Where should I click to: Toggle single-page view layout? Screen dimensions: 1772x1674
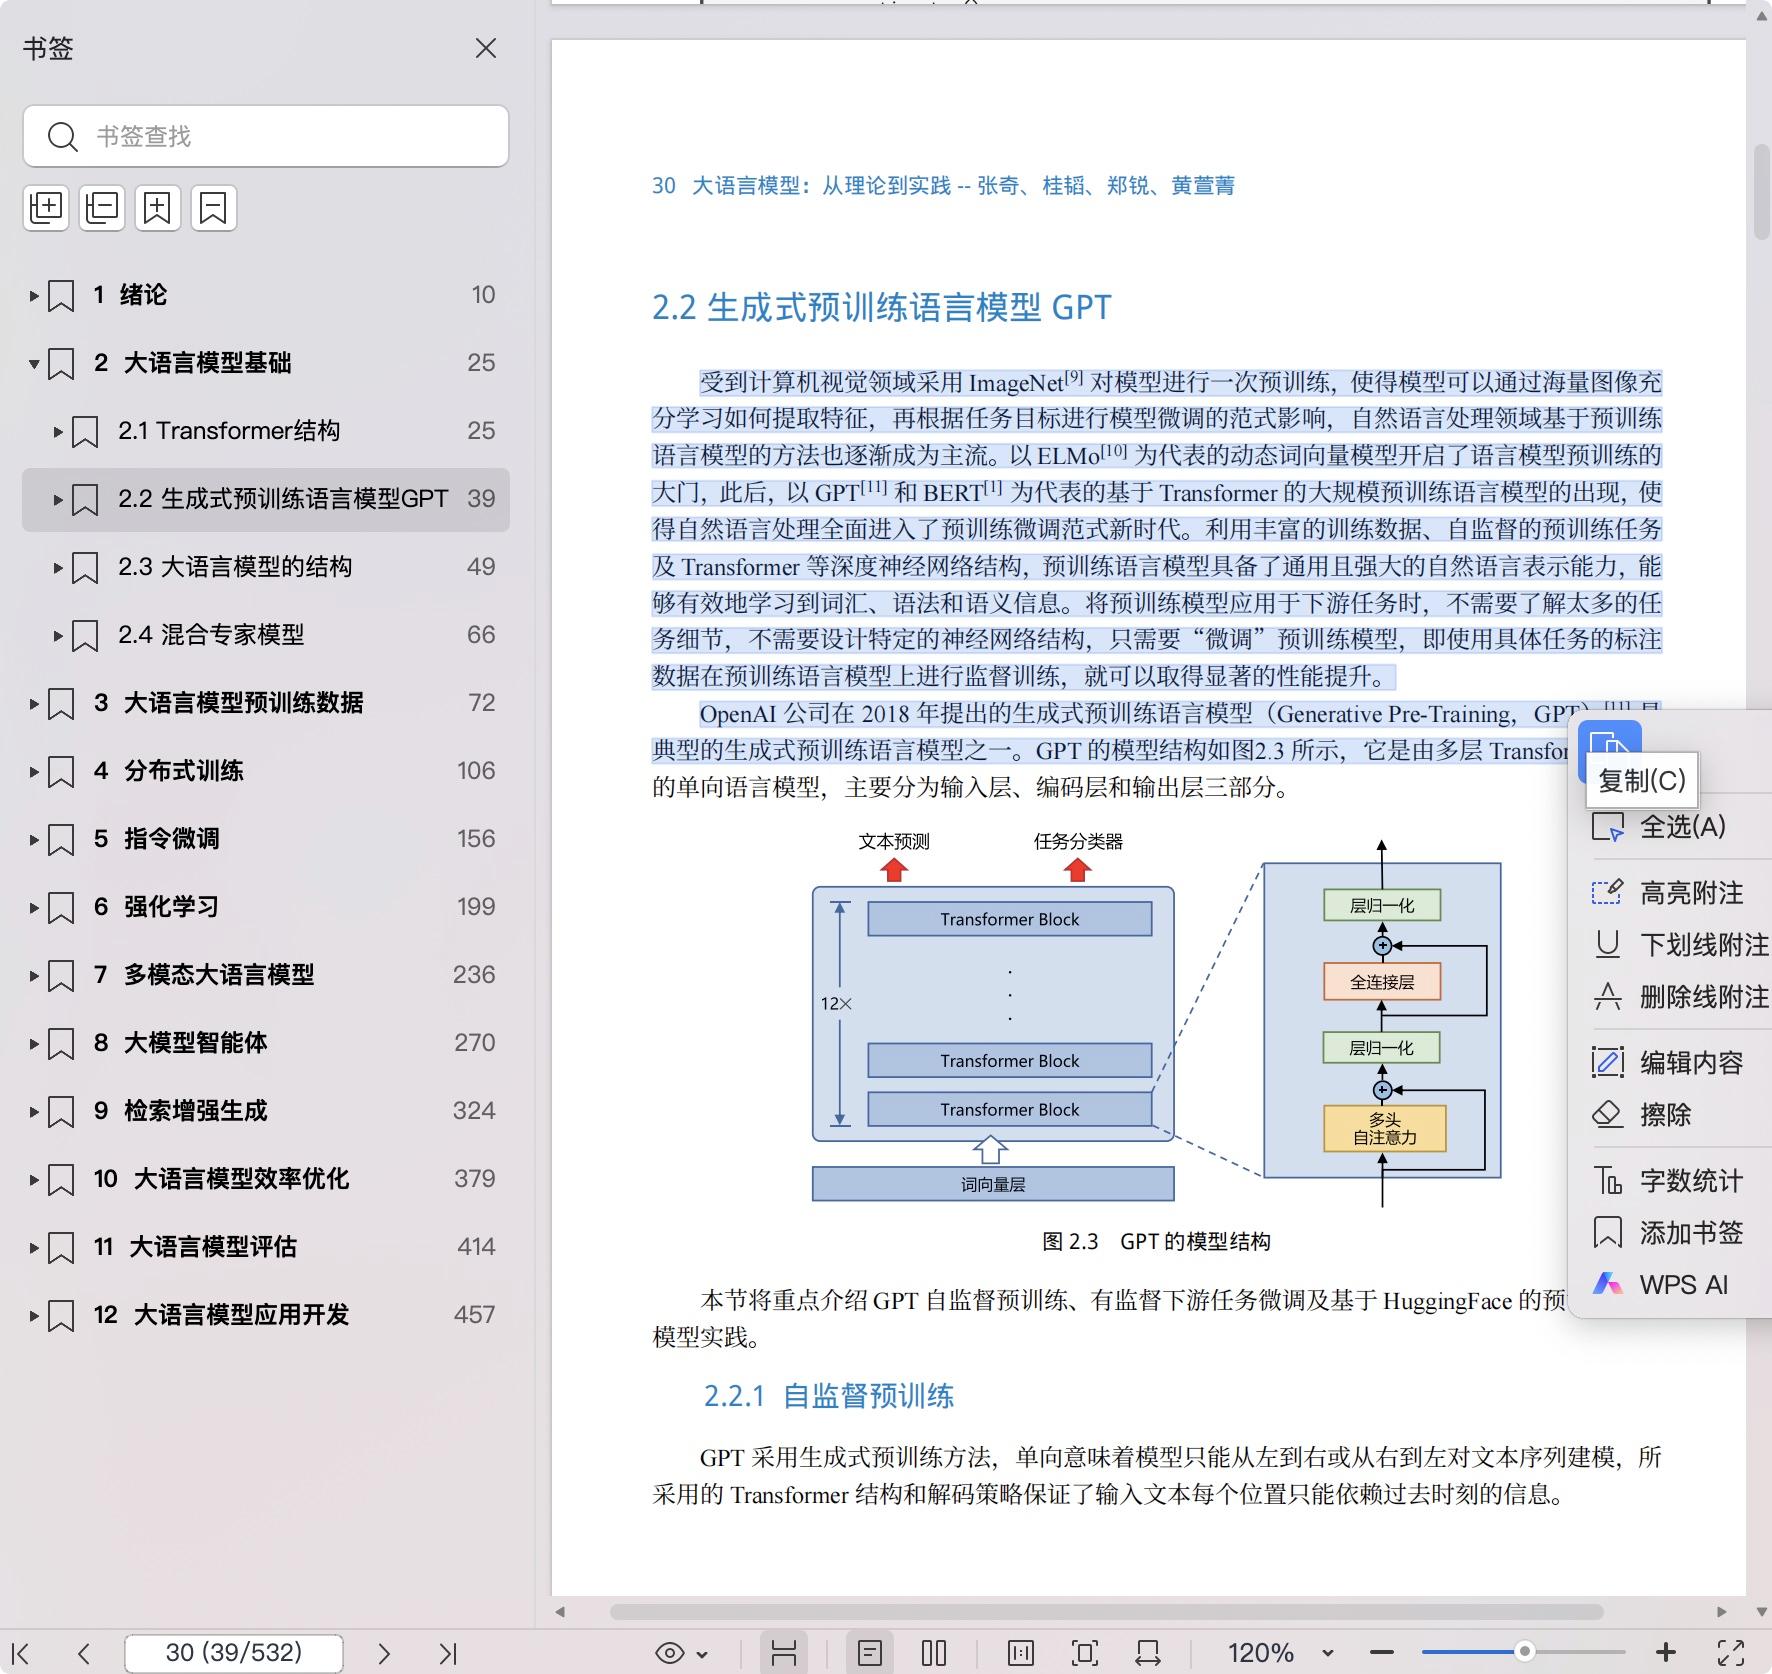pyautogui.click(x=870, y=1653)
